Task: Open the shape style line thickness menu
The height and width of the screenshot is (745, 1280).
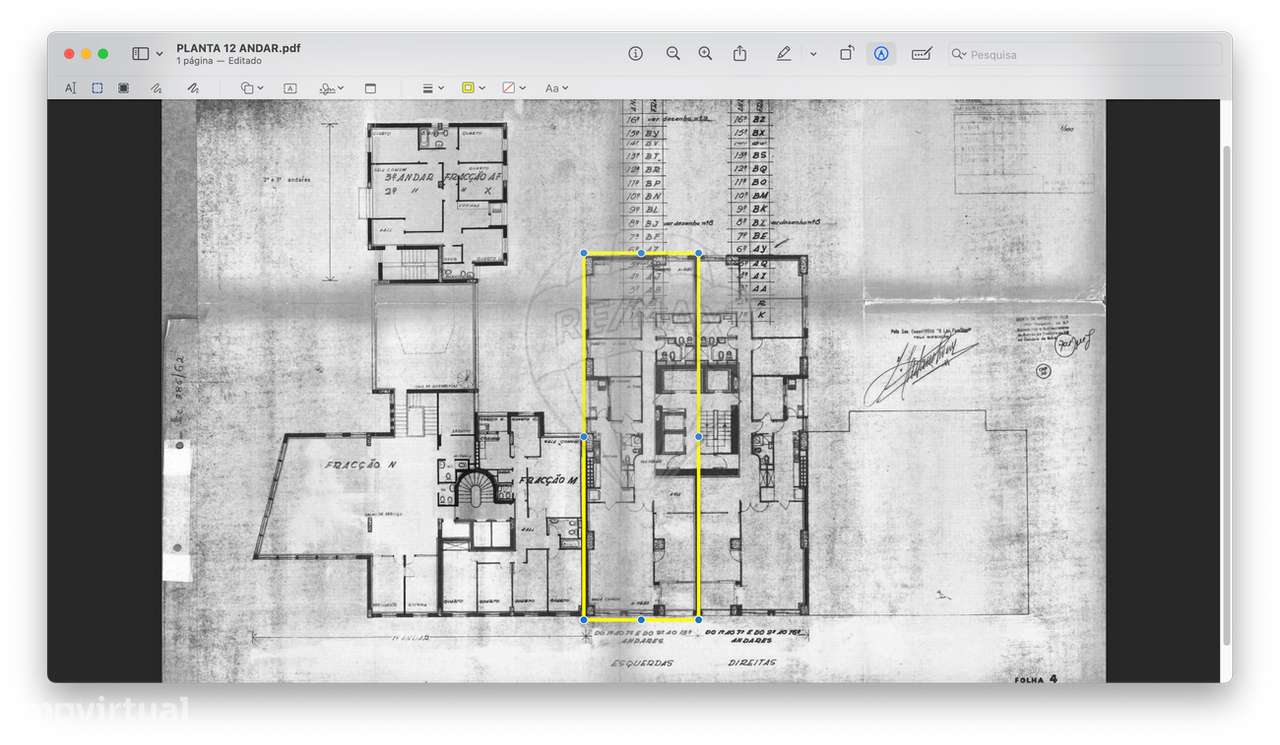Action: tap(432, 88)
